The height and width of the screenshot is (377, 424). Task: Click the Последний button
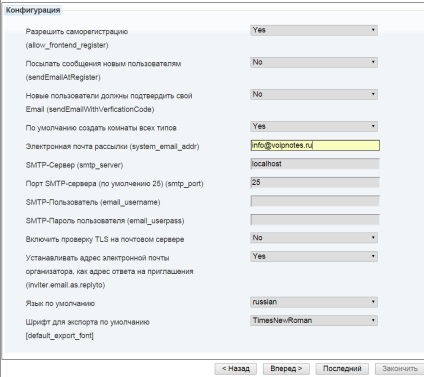tap(342, 369)
